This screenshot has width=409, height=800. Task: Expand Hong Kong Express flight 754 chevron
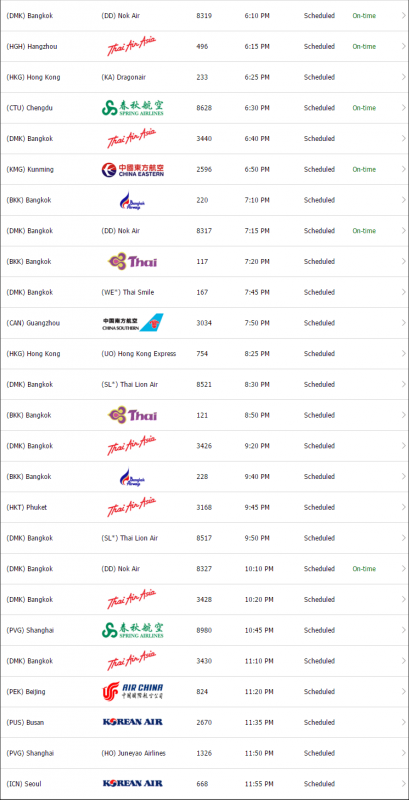tap(403, 354)
